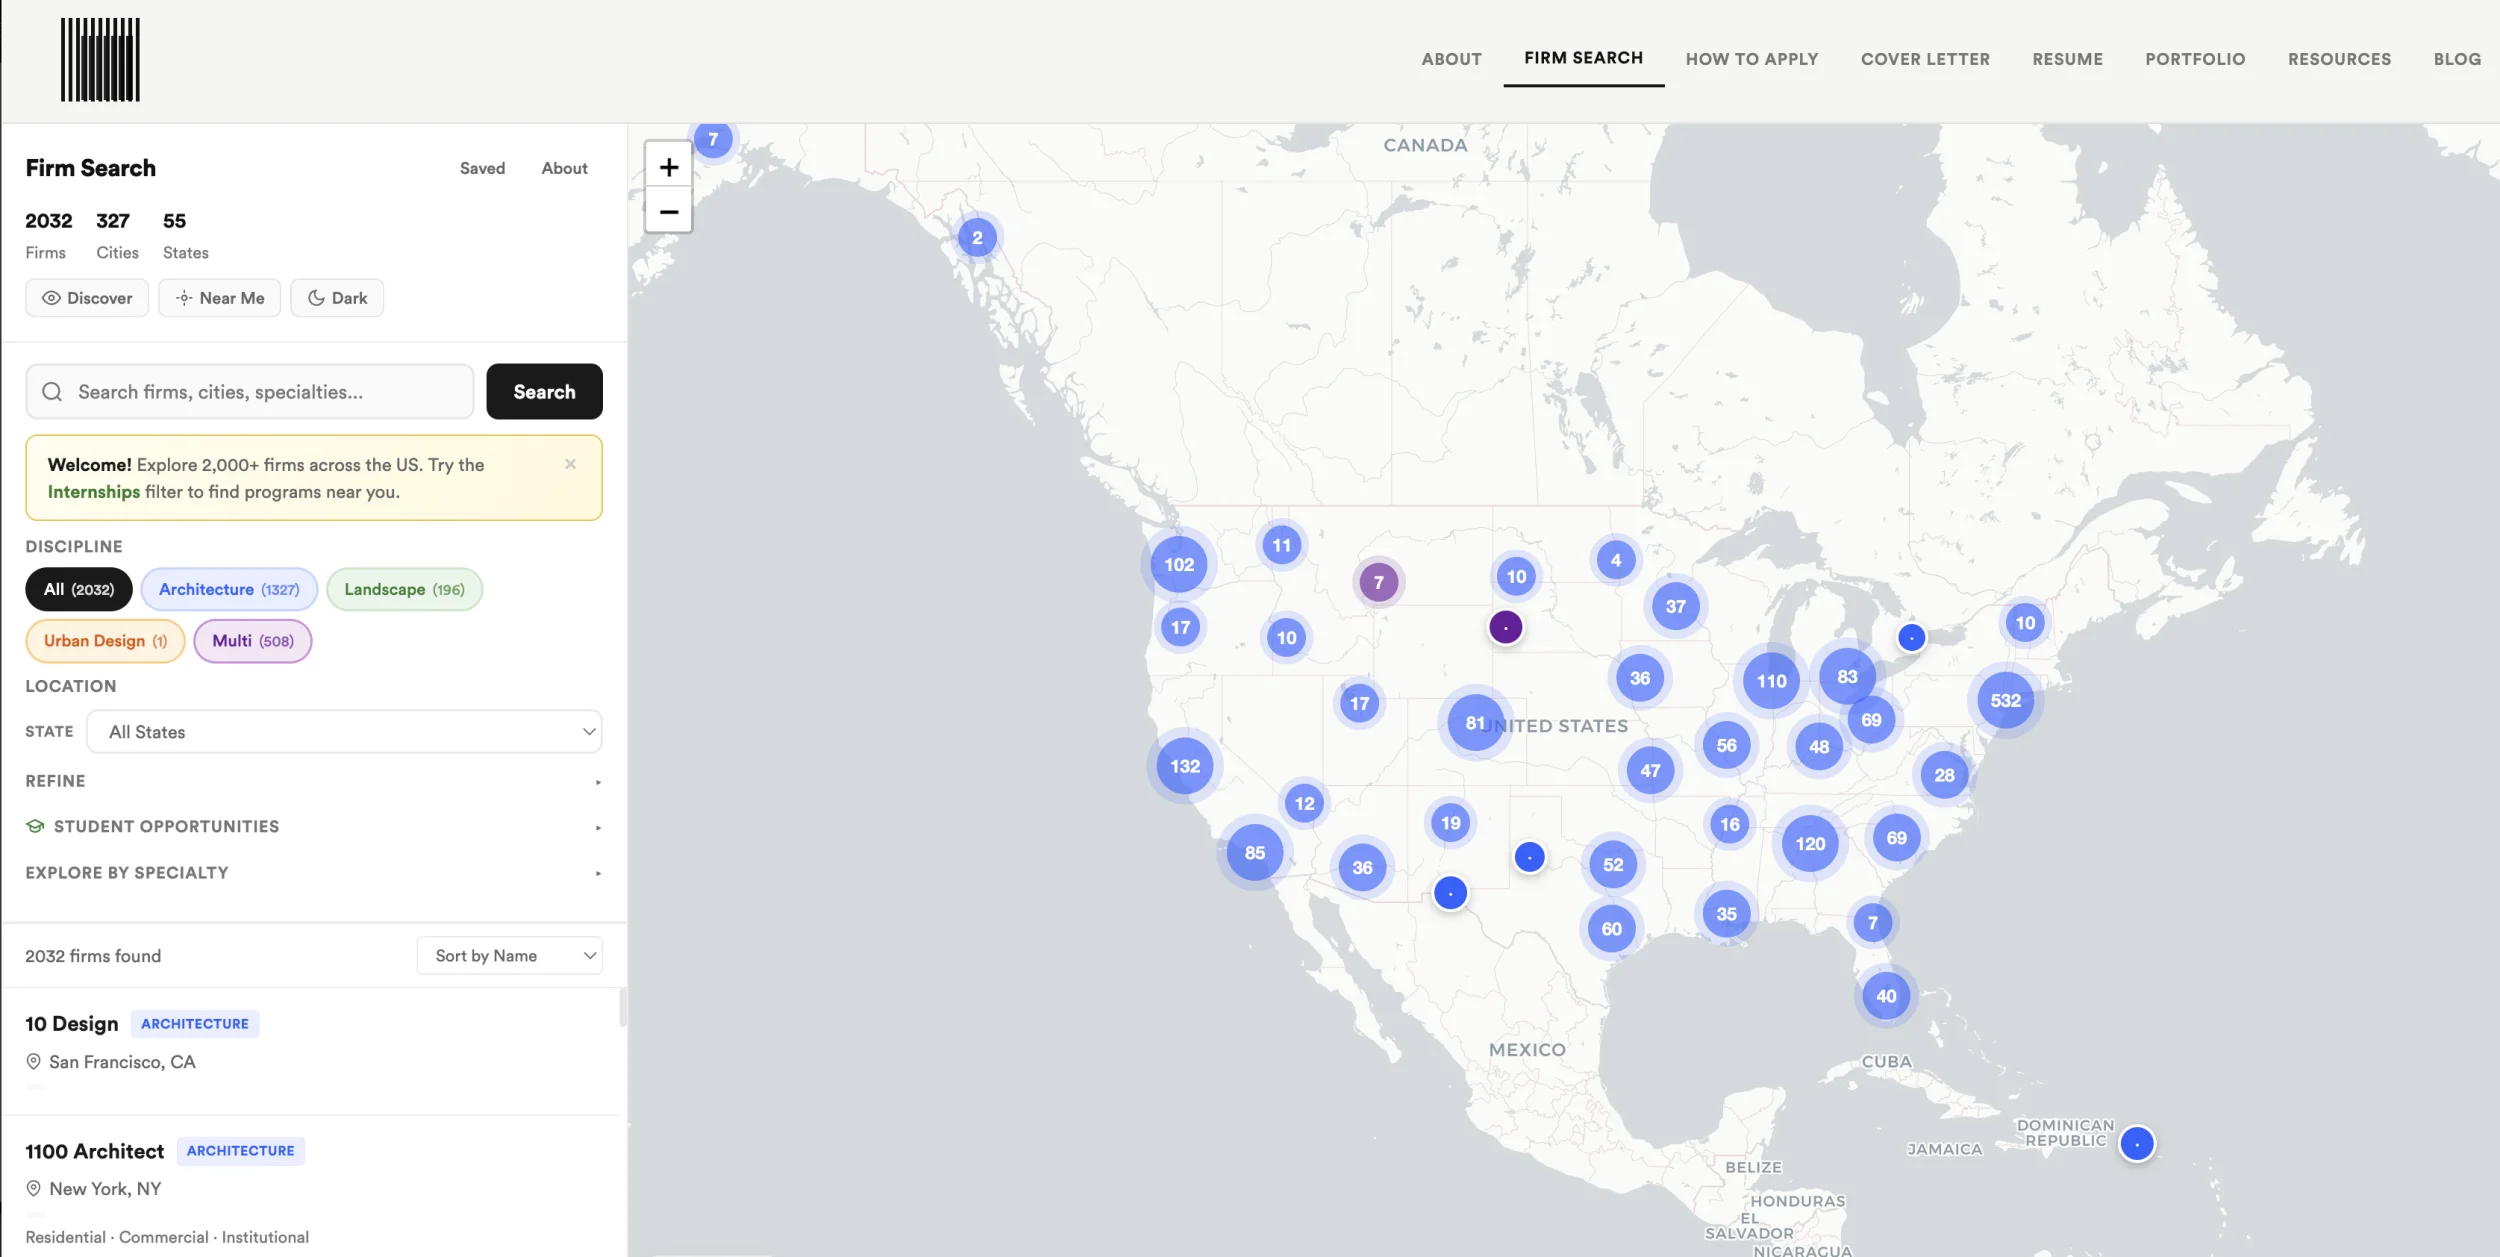Filter by Multi (508) discipline
The height and width of the screenshot is (1257, 2500).
[x=253, y=641]
